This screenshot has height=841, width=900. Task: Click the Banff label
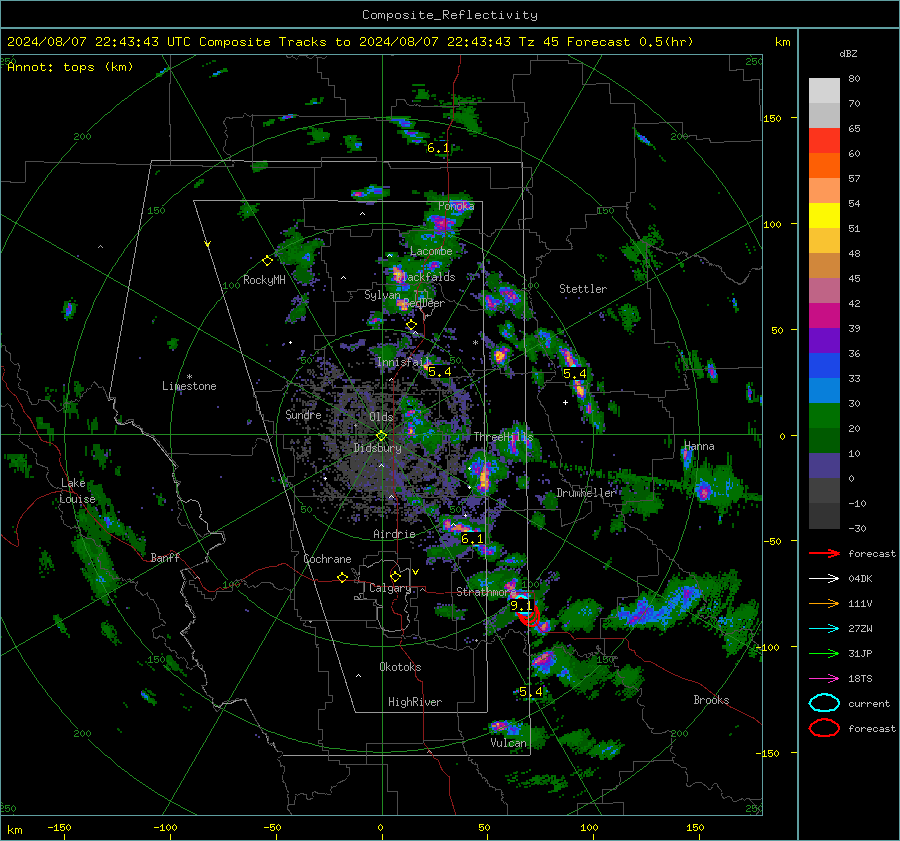(x=165, y=558)
